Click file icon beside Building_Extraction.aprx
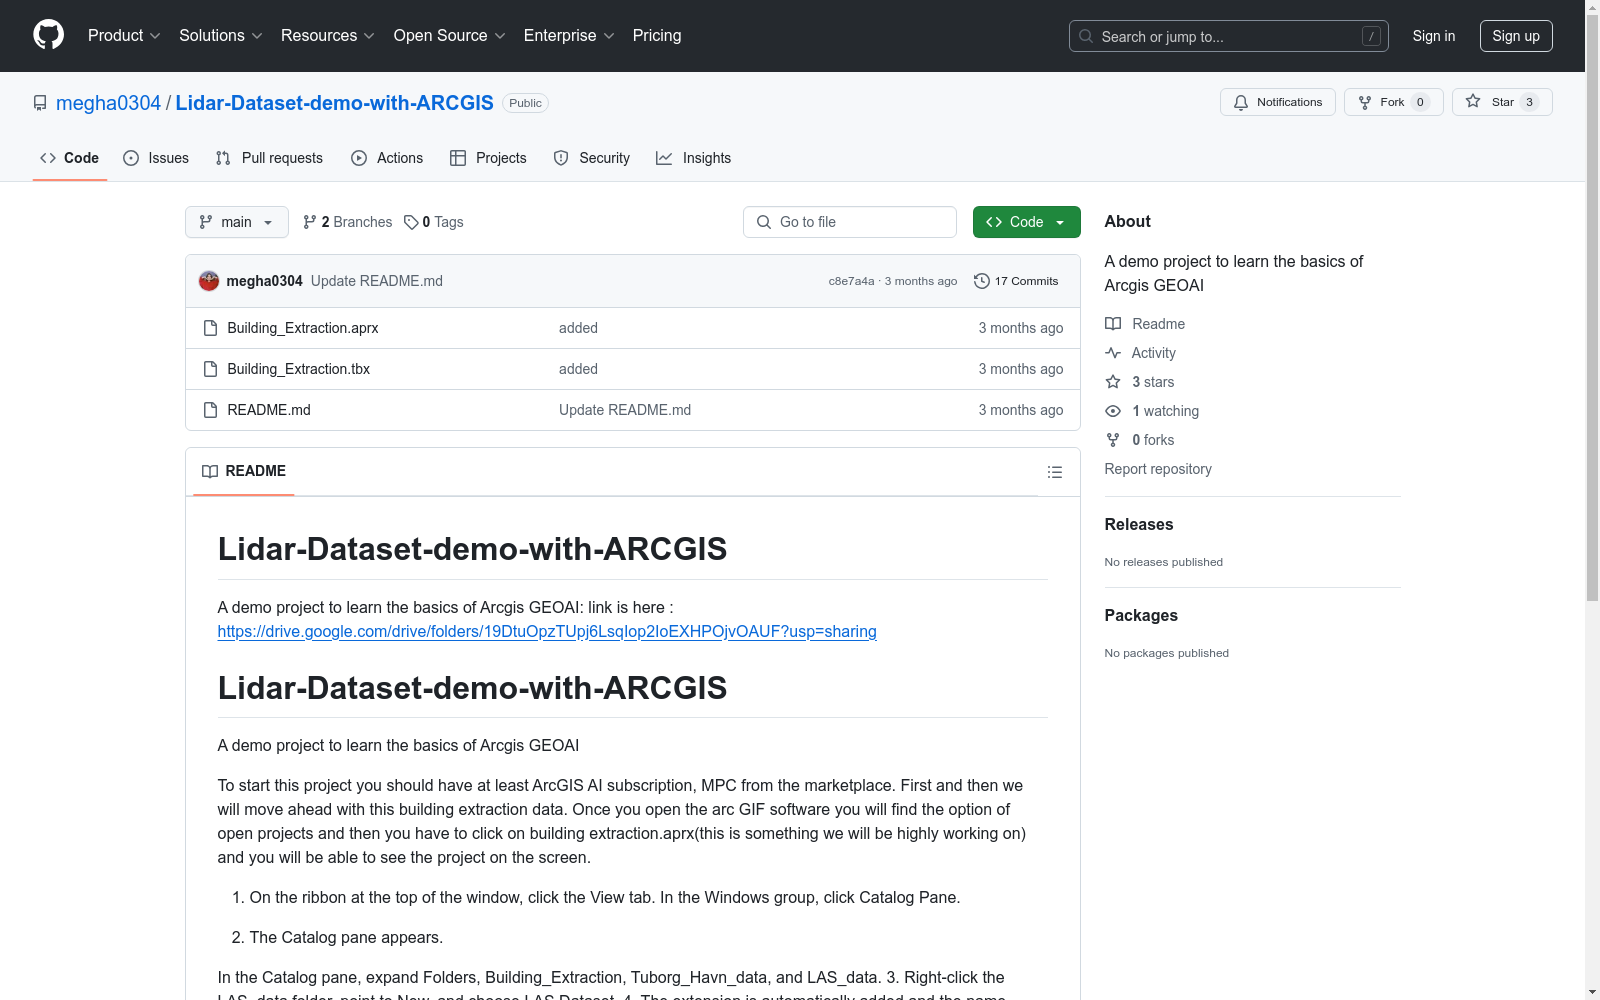 210,328
